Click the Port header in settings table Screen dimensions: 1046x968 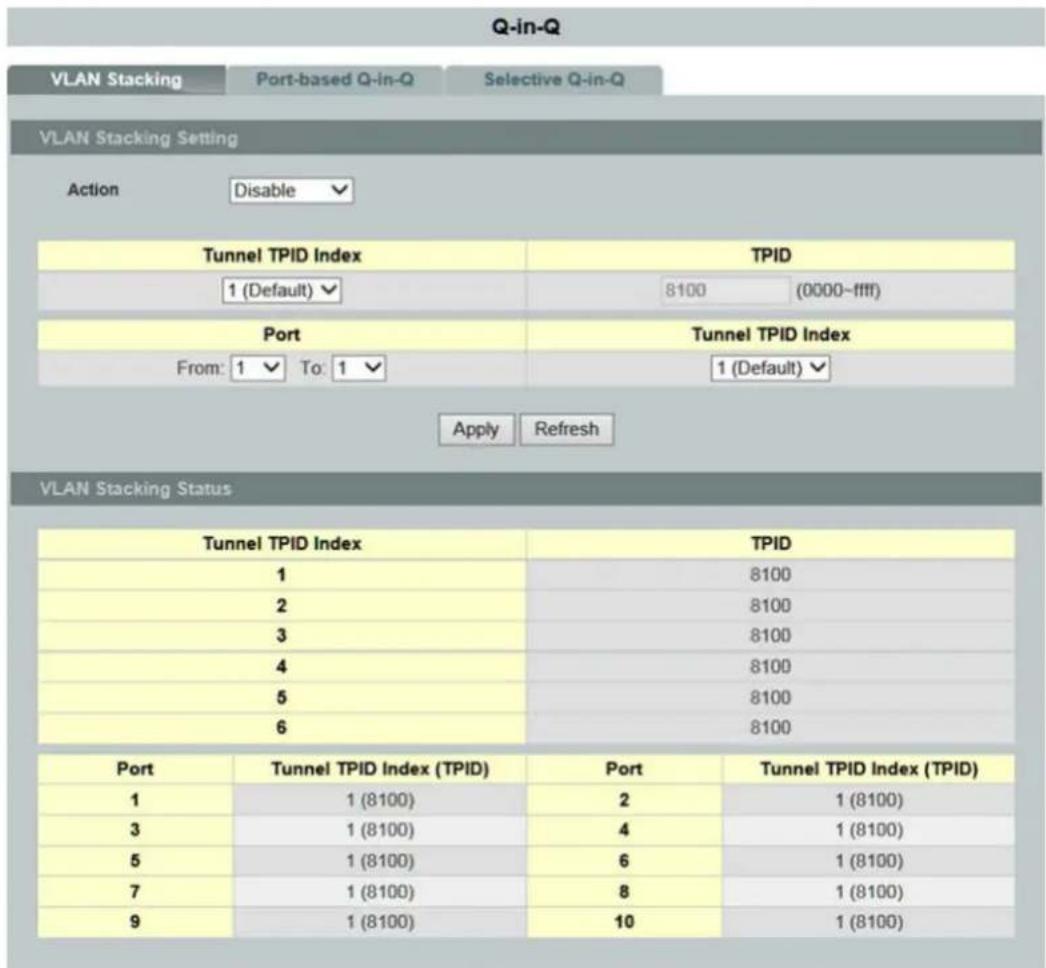pos(282,334)
